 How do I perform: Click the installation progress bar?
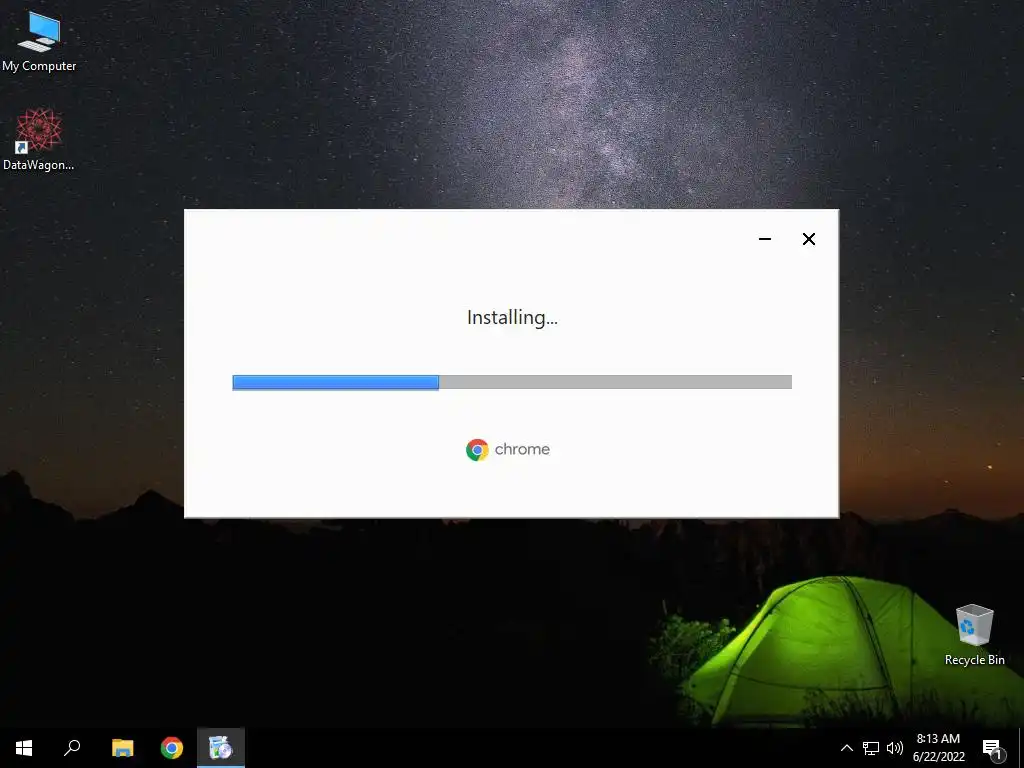coord(512,382)
